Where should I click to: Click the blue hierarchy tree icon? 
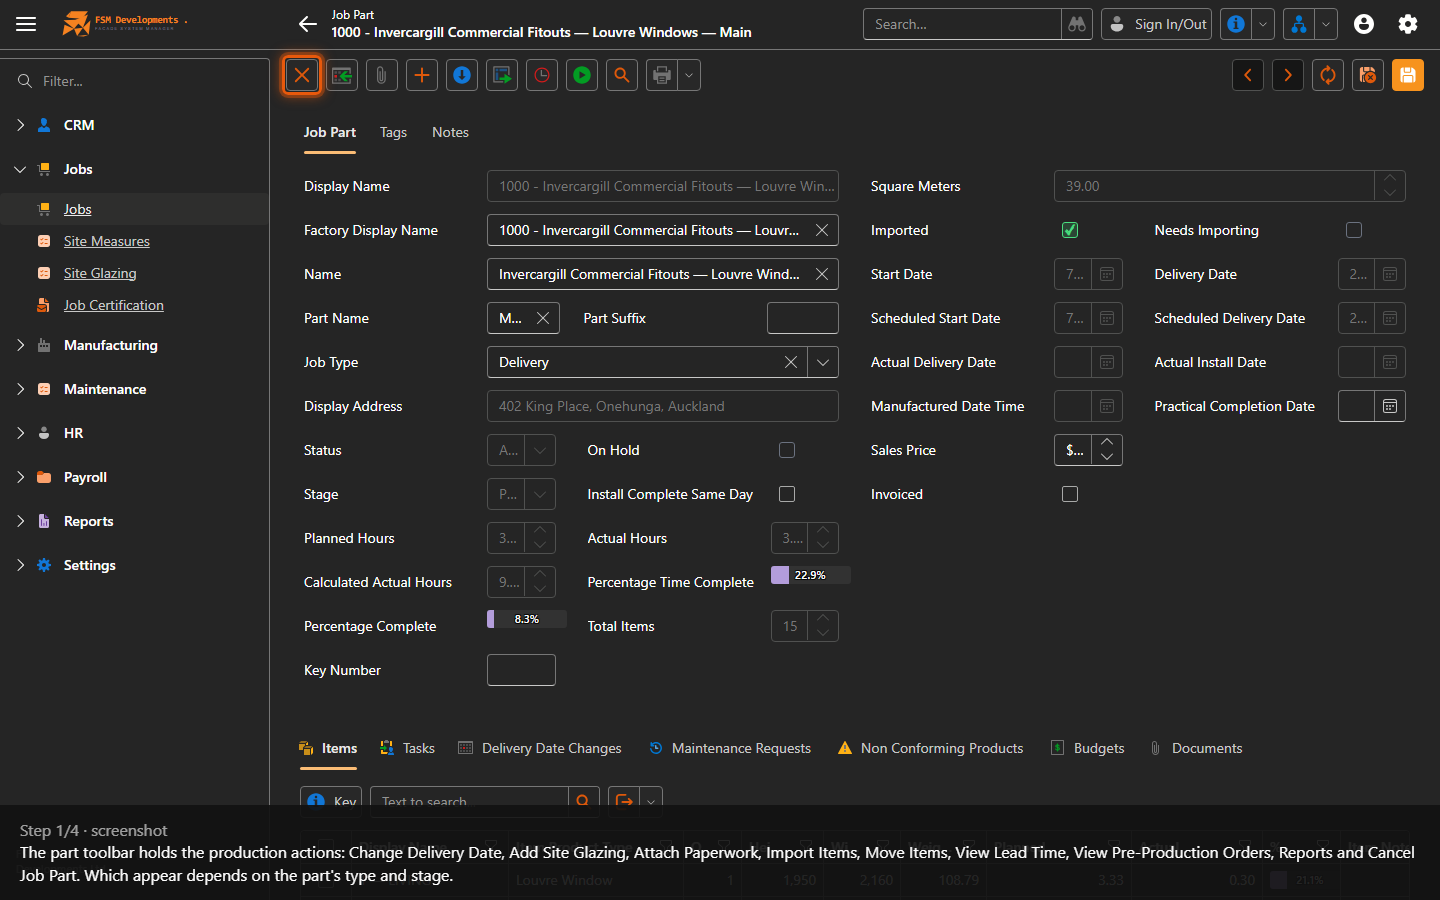(1299, 24)
